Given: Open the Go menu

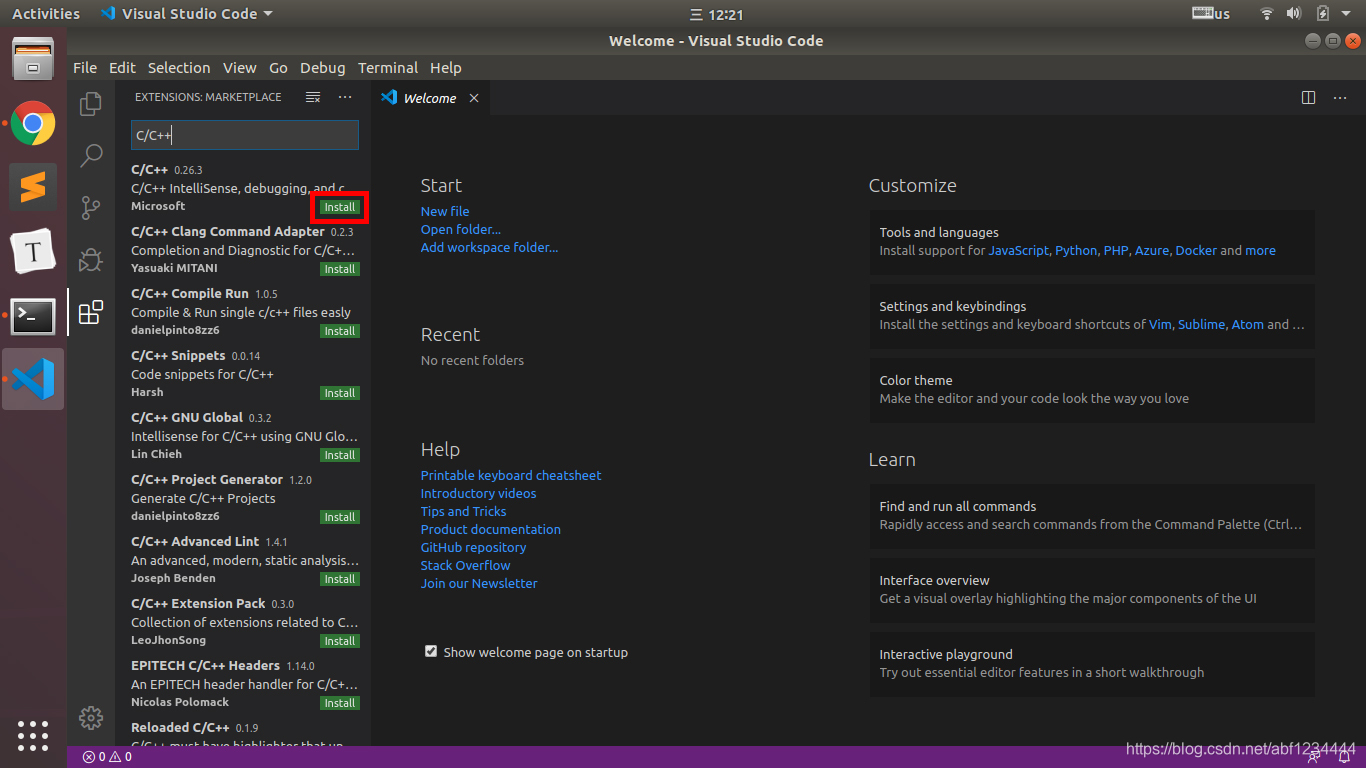Looking at the screenshot, I should tap(278, 68).
